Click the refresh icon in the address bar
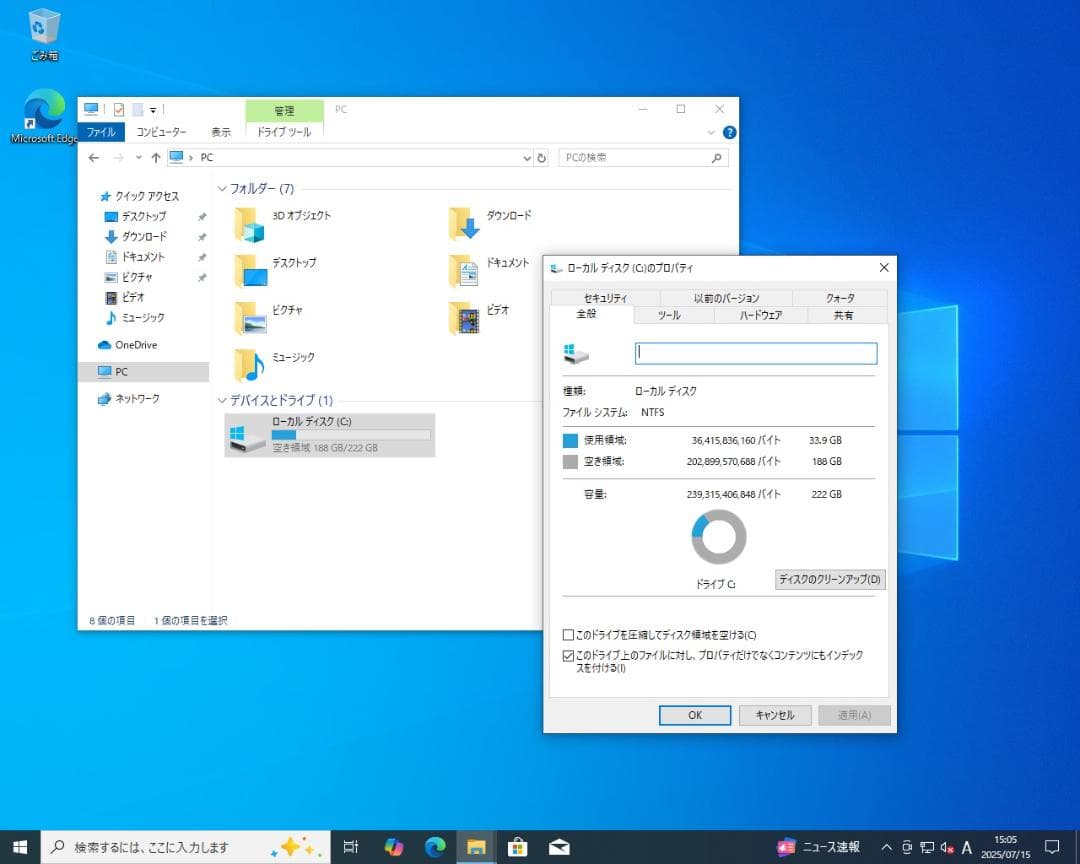 coord(541,157)
